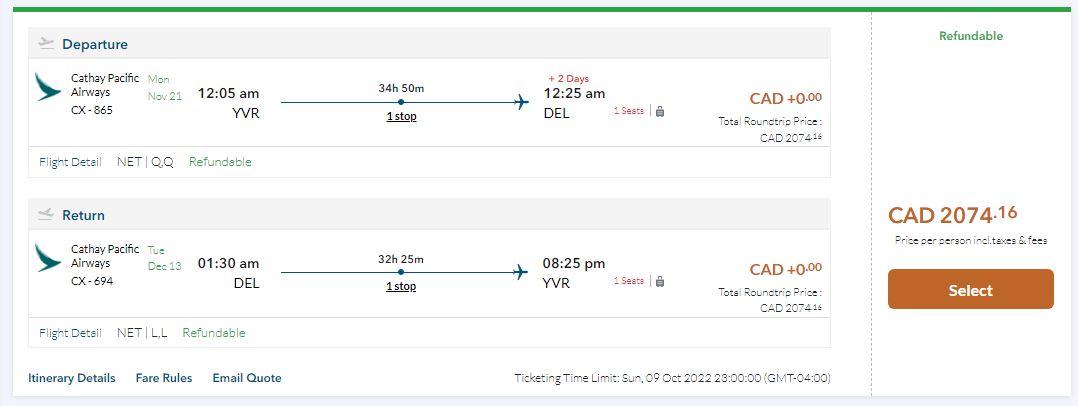This screenshot has height=406, width=1078.
Task: Show the 1 stop details for departure flight
Action: tap(401, 116)
